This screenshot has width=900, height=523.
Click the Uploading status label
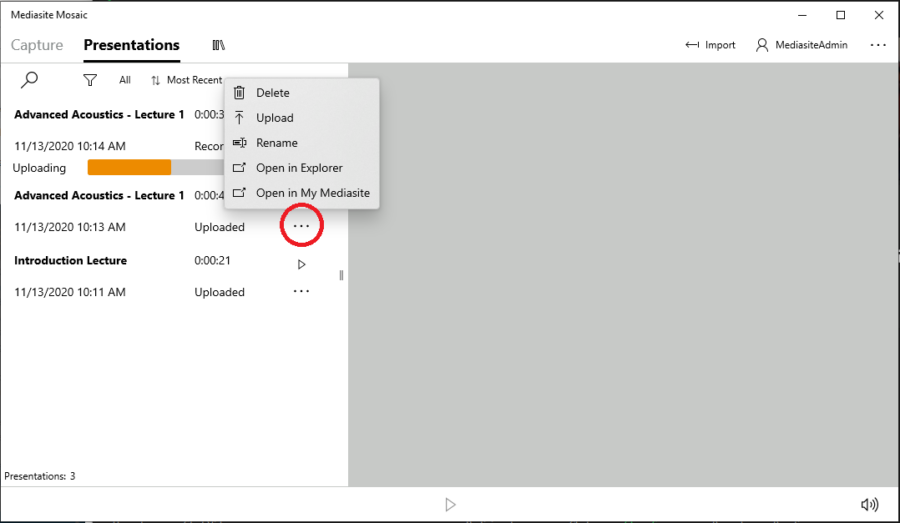coord(39,168)
